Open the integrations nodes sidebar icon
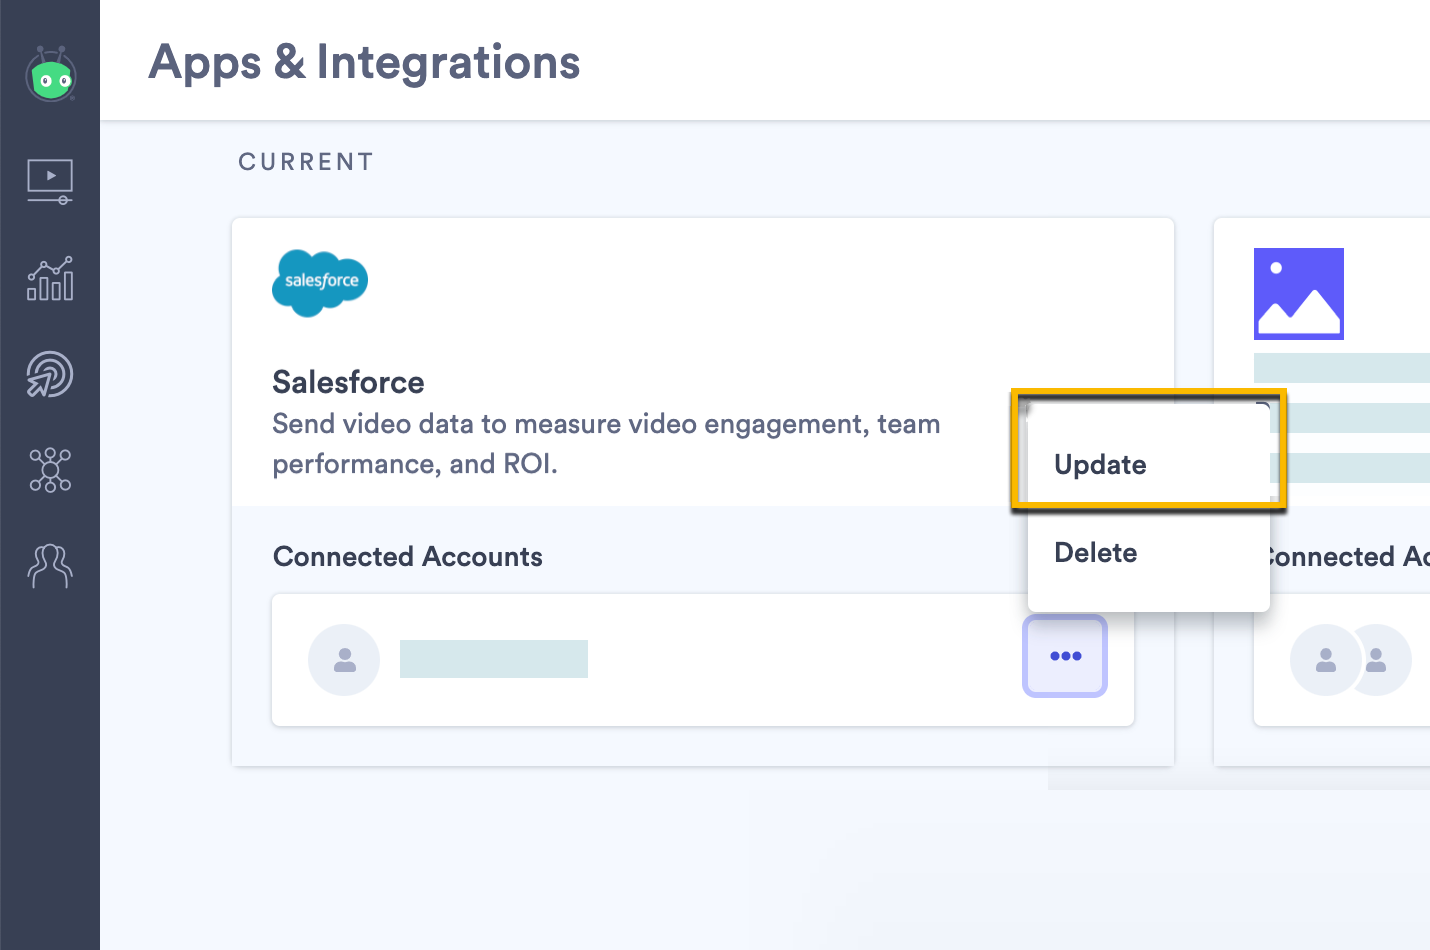This screenshot has height=950, width=1430. coord(50,470)
